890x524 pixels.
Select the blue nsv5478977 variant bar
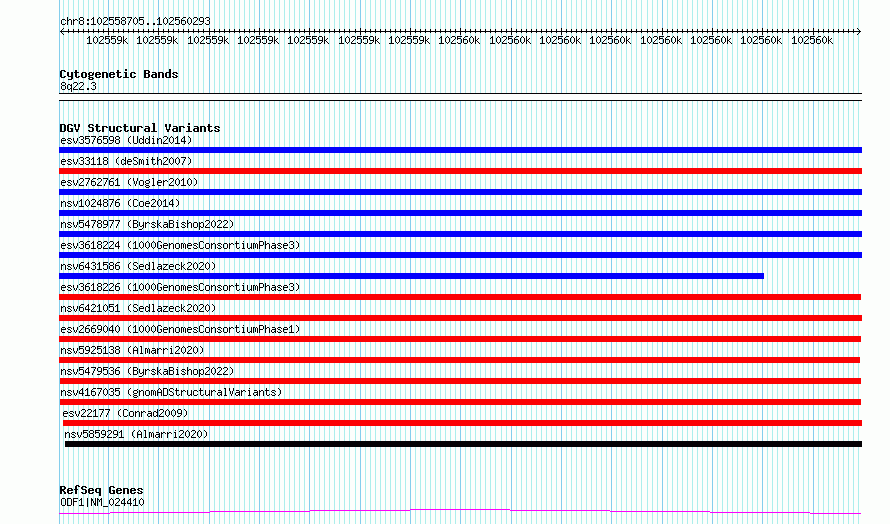click(460, 234)
